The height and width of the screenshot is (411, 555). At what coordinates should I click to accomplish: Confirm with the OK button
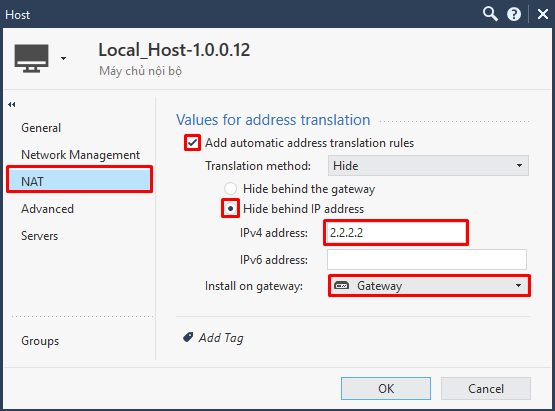[386, 388]
